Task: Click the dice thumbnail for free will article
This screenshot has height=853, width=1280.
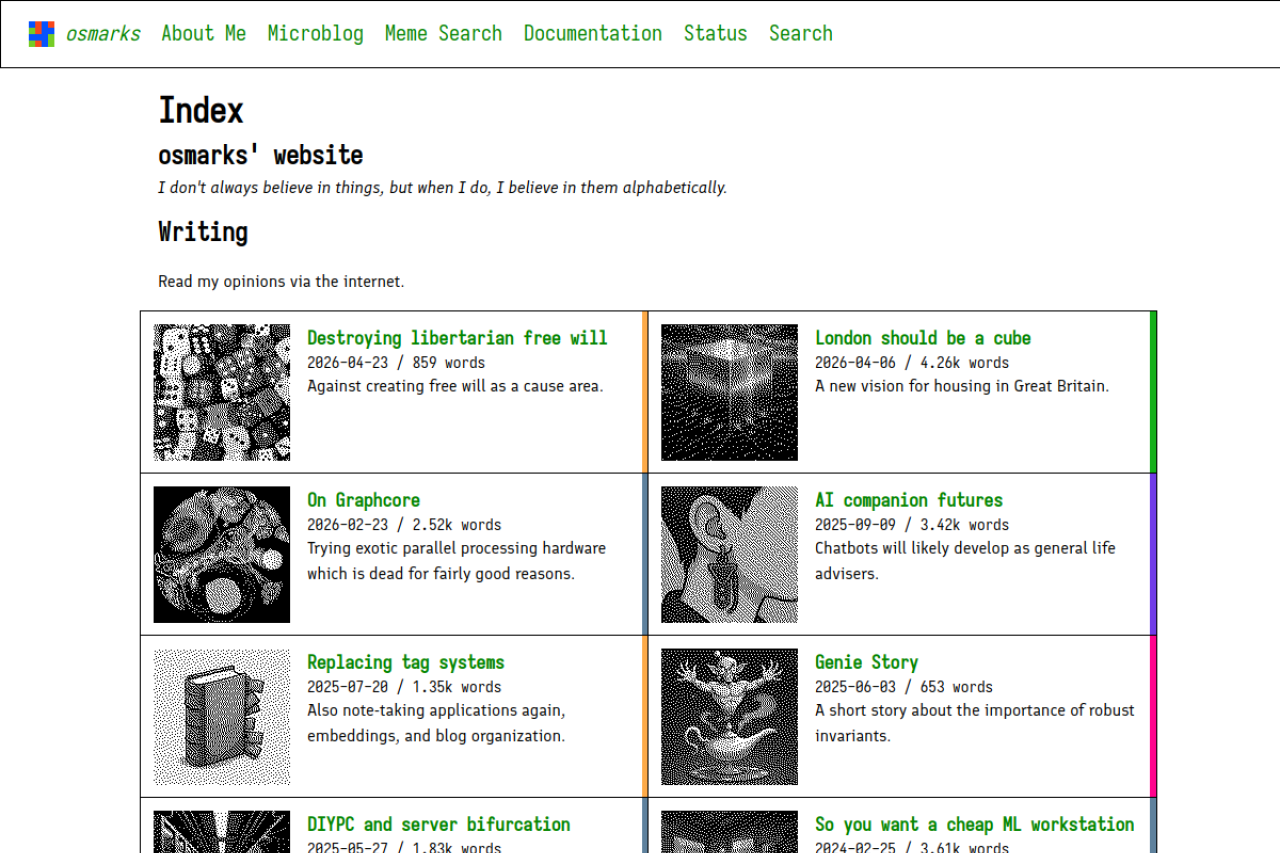Action: pos(222,392)
